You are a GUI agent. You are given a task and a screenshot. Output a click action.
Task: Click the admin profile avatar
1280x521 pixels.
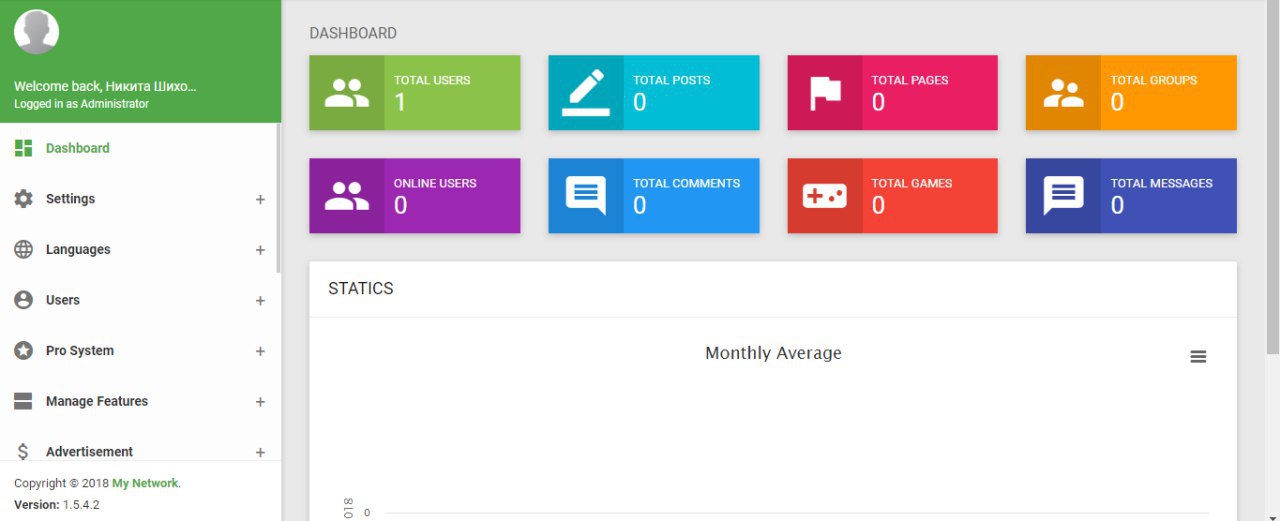pyautogui.click(x=36, y=32)
